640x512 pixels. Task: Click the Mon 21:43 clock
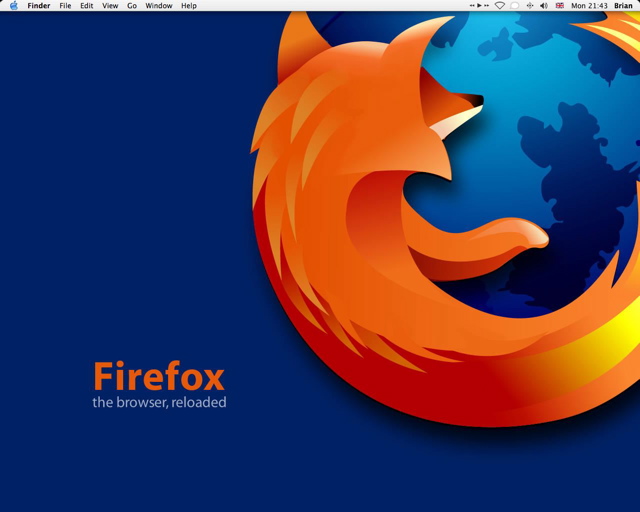(x=589, y=6)
